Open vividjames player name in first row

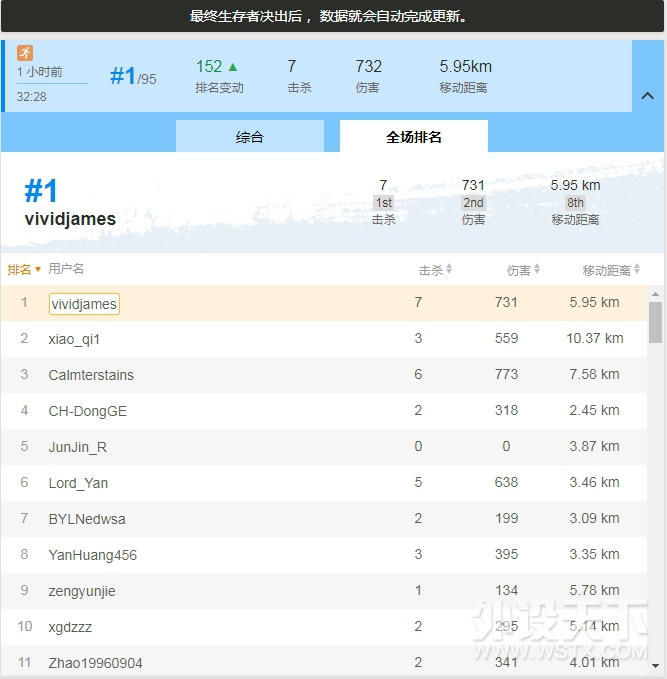[x=84, y=304]
